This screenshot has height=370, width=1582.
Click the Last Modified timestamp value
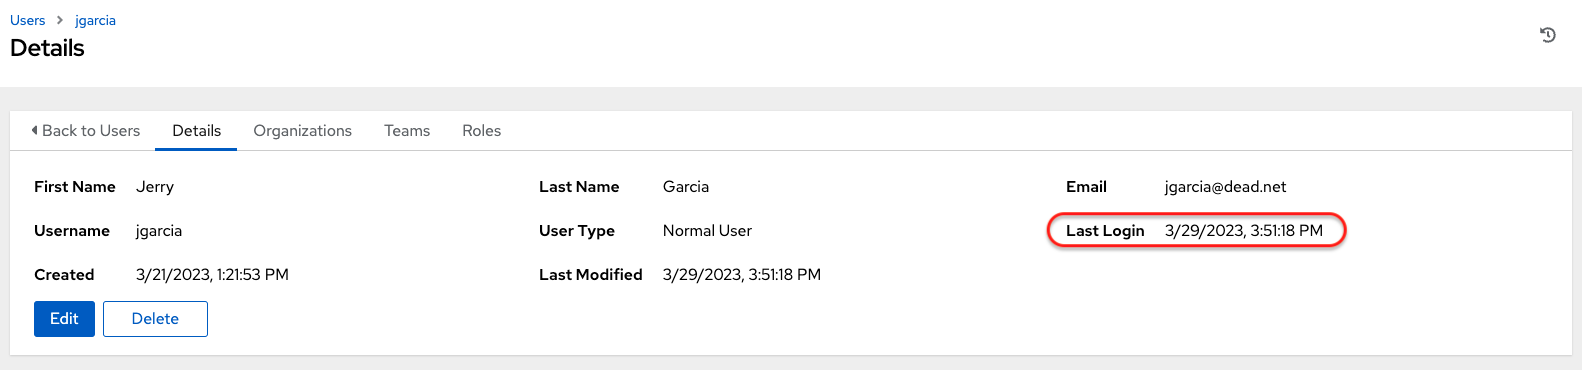coord(742,275)
